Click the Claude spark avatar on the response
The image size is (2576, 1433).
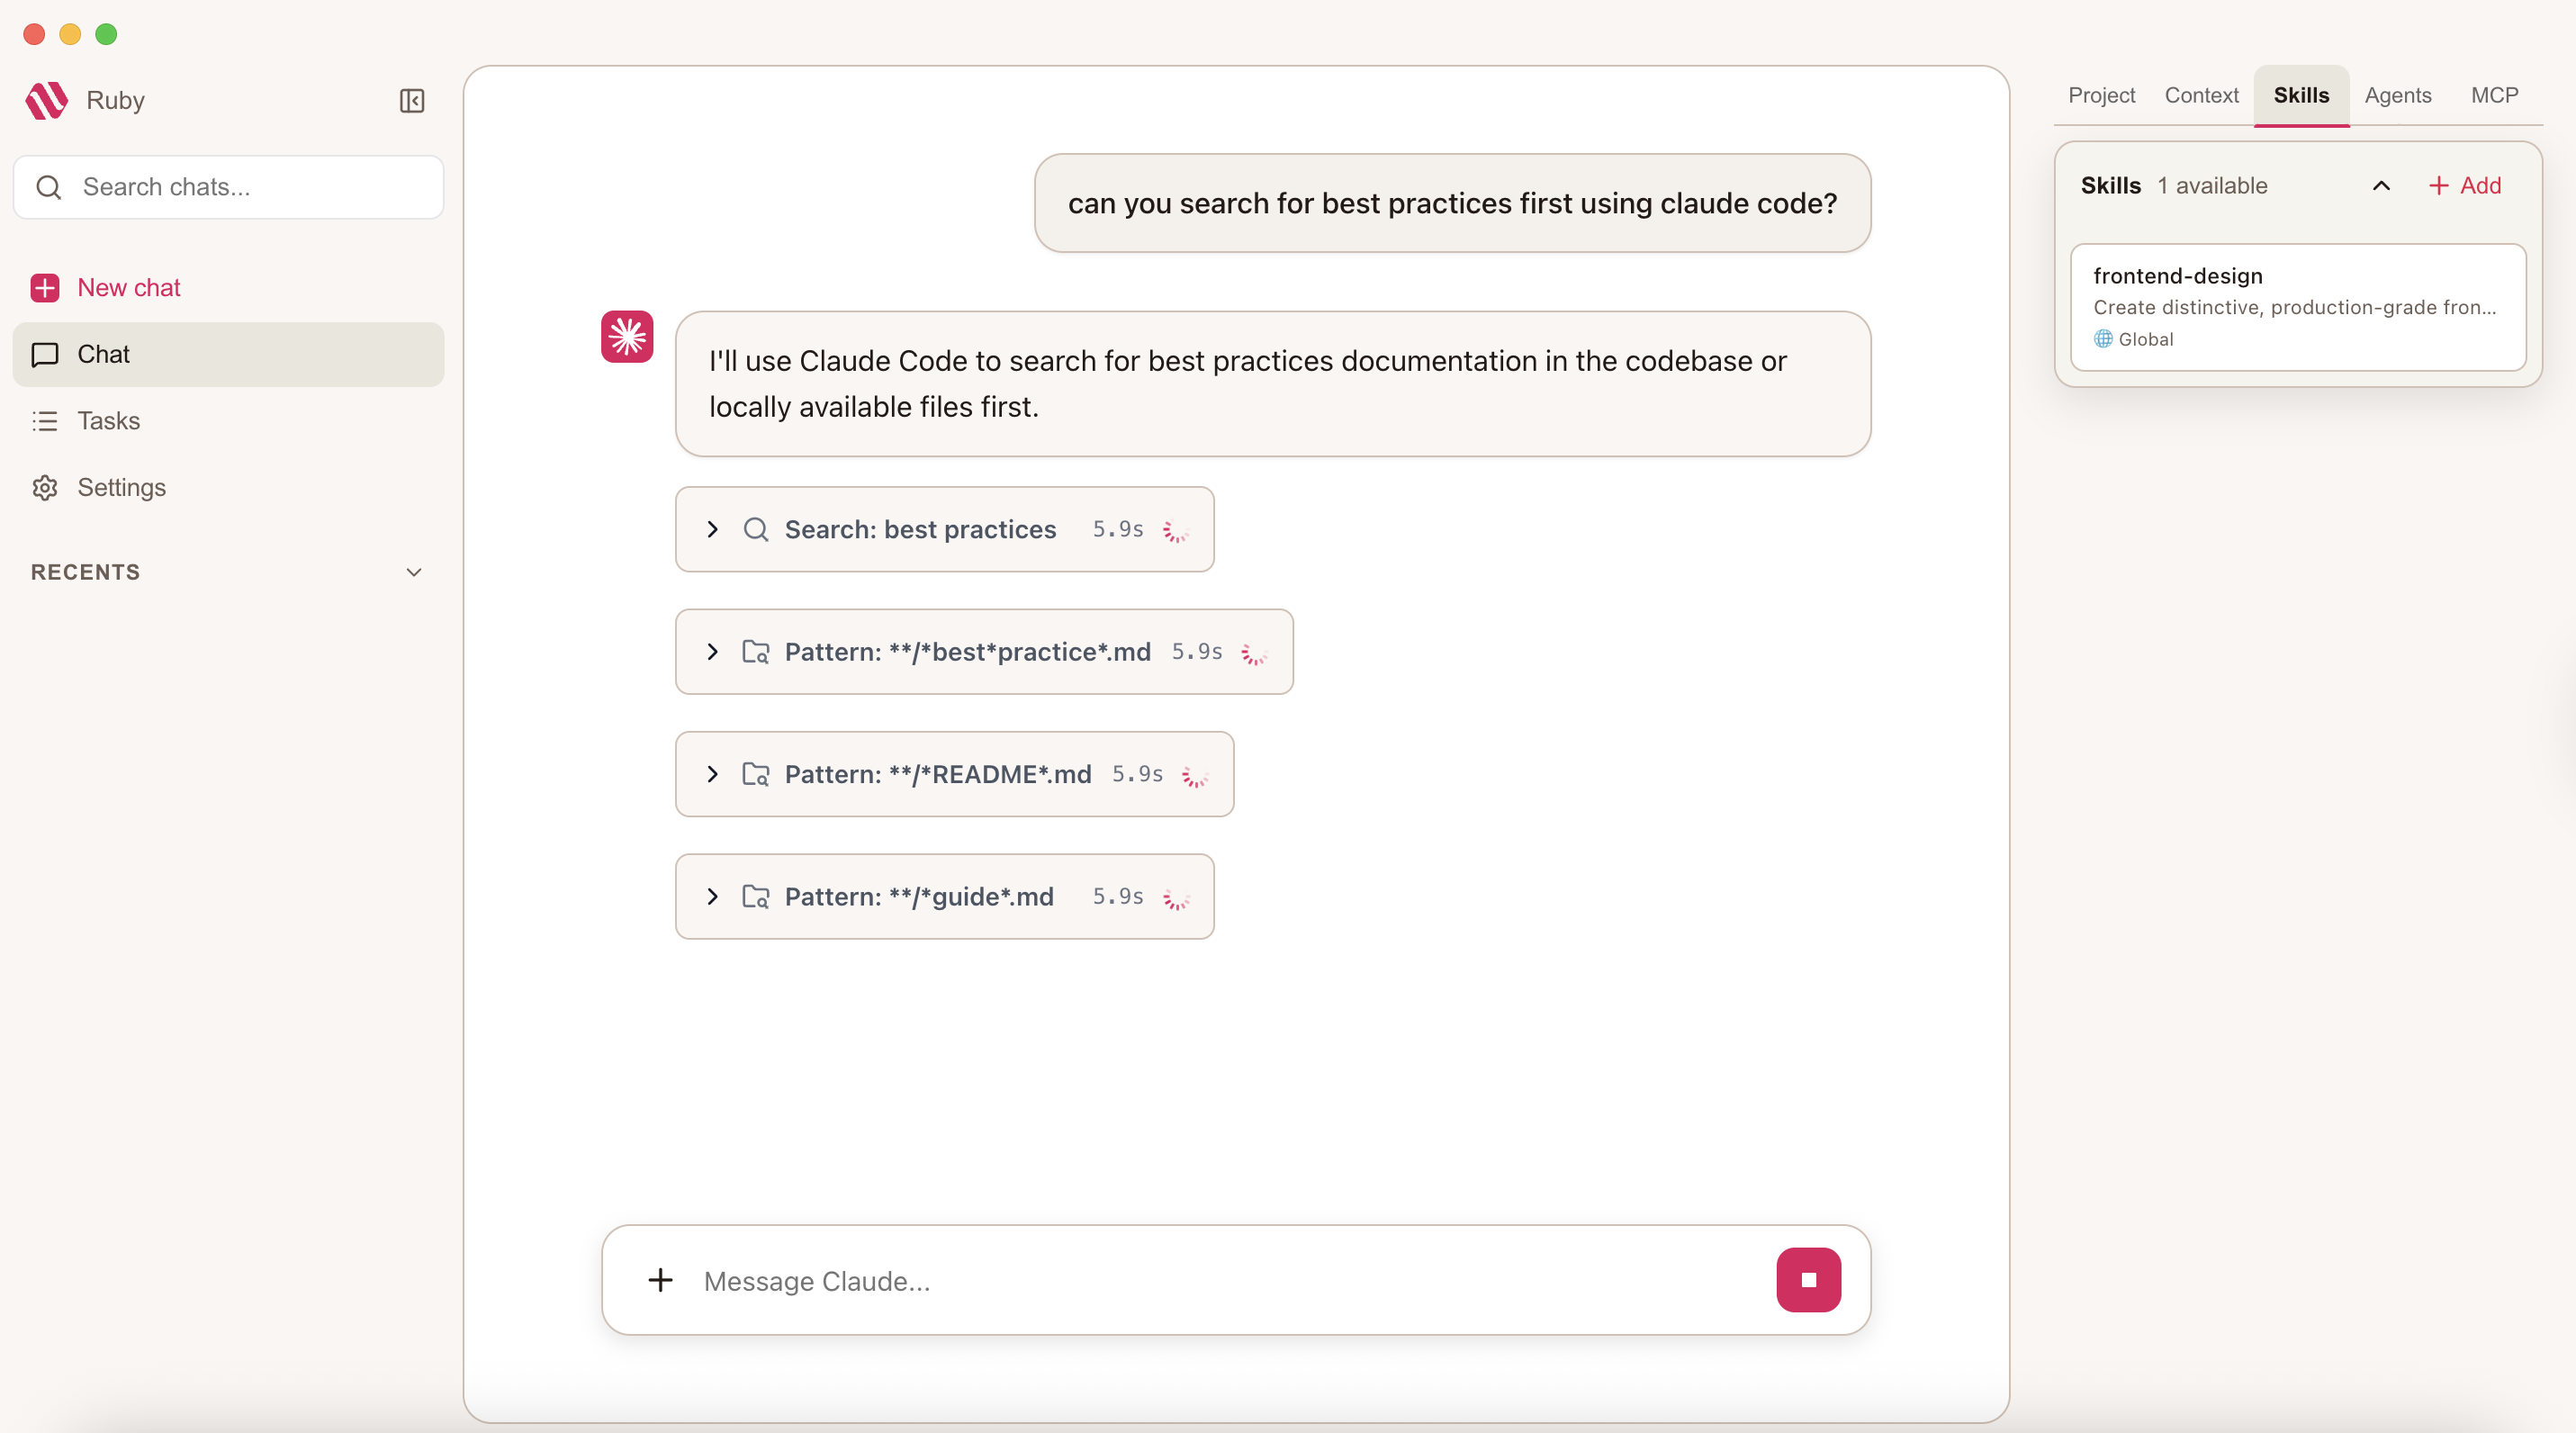[x=626, y=336]
